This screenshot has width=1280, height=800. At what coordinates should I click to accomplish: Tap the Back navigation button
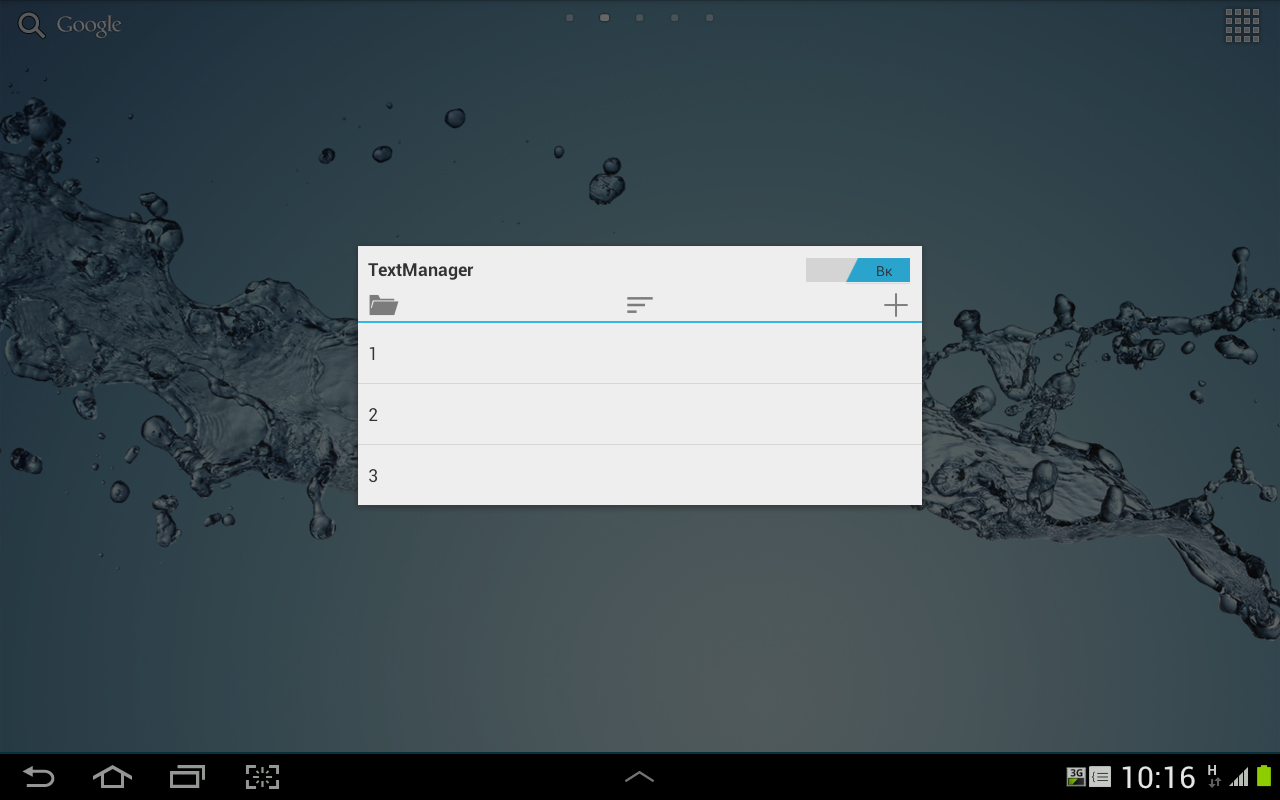pos(39,776)
